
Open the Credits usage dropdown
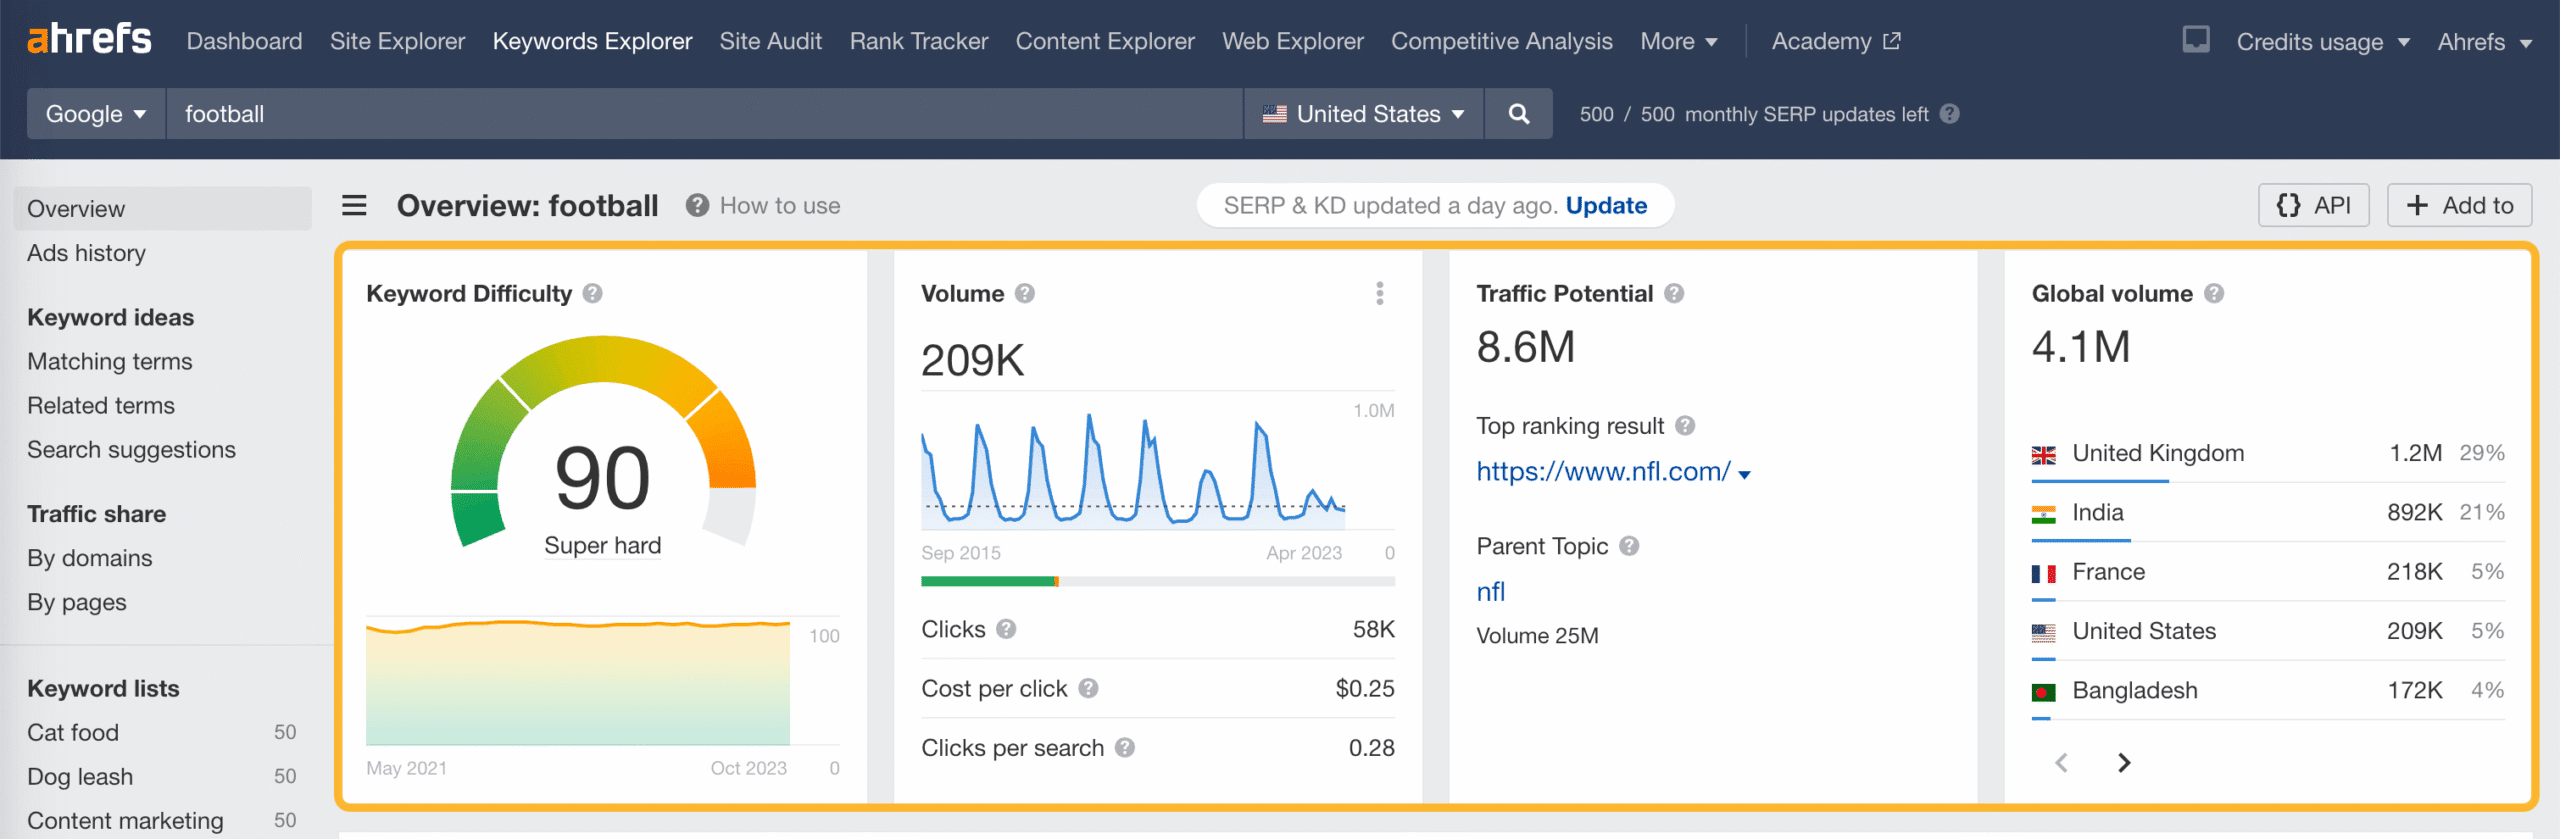[2322, 42]
